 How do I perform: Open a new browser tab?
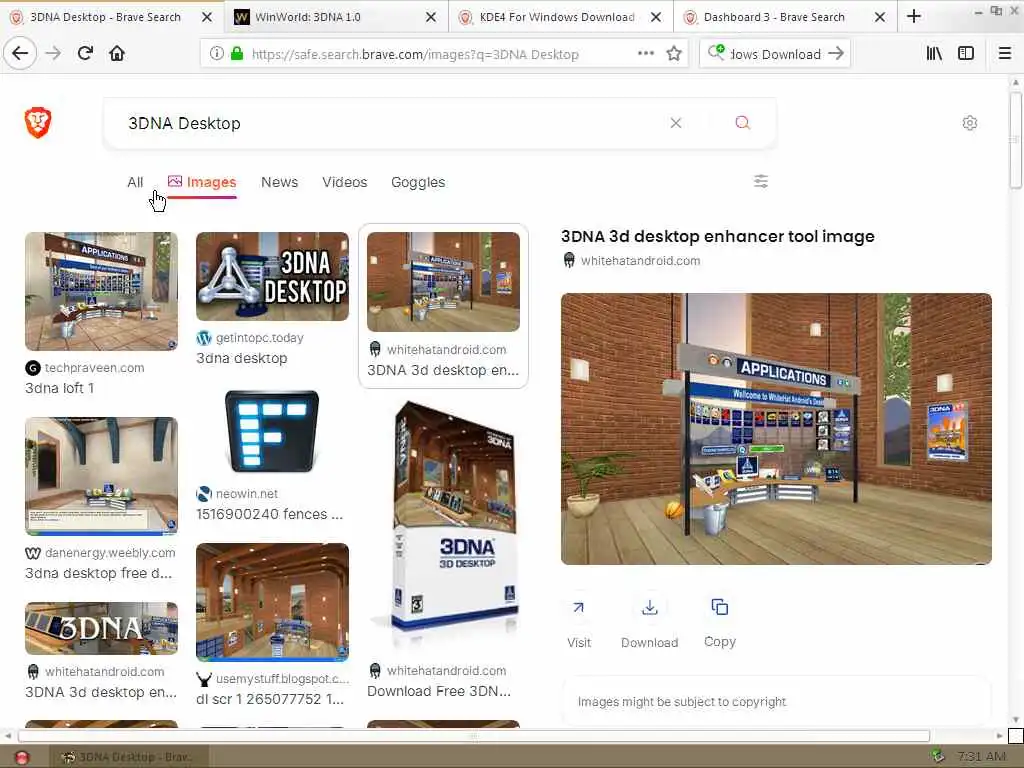(x=914, y=17)
